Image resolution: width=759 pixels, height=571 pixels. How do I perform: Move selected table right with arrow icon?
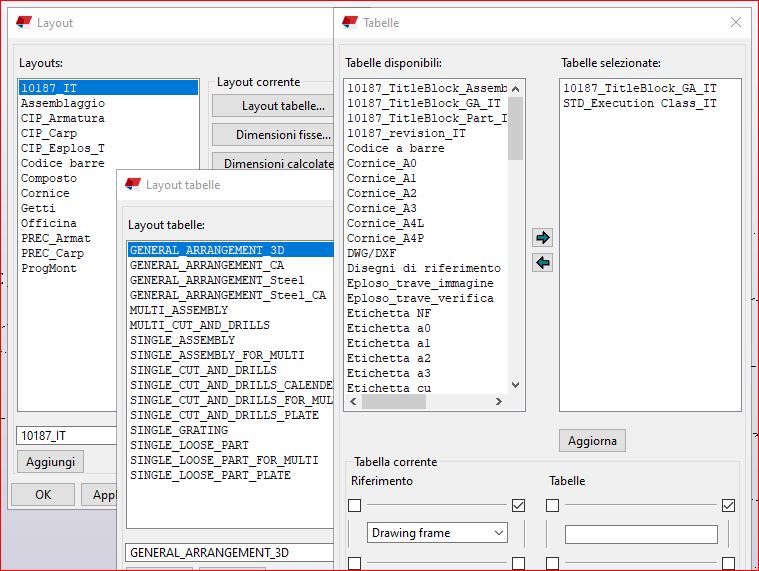coord(542,238)
